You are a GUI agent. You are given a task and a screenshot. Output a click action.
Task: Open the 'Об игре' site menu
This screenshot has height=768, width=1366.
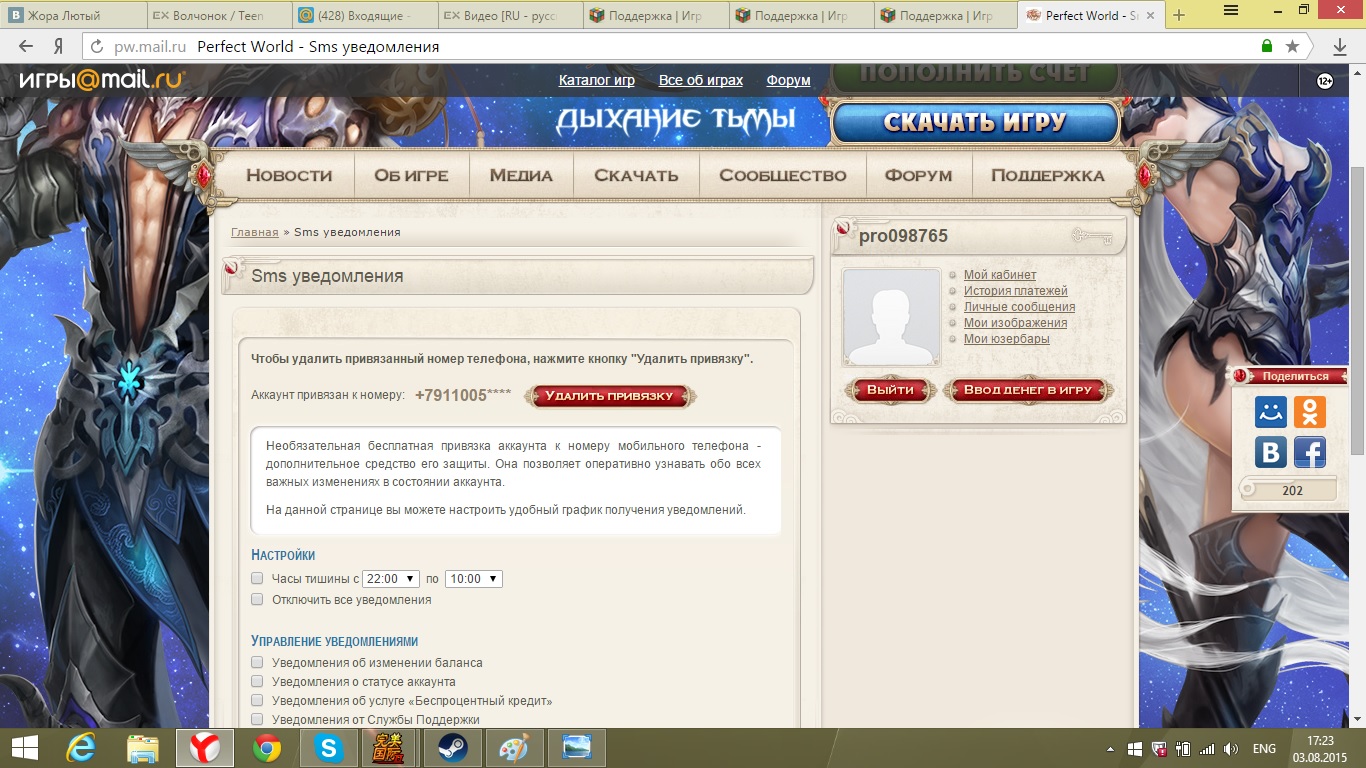coord(411,175)
